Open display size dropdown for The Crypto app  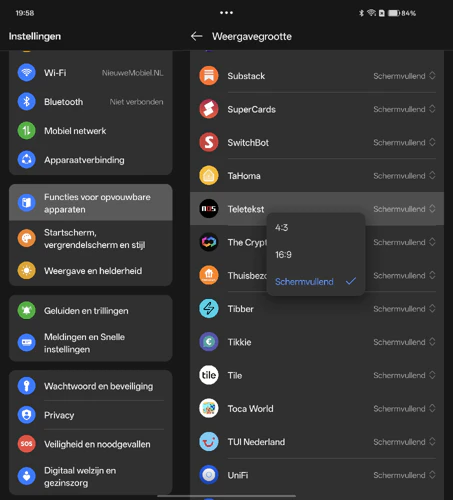[x=404, y=242]
